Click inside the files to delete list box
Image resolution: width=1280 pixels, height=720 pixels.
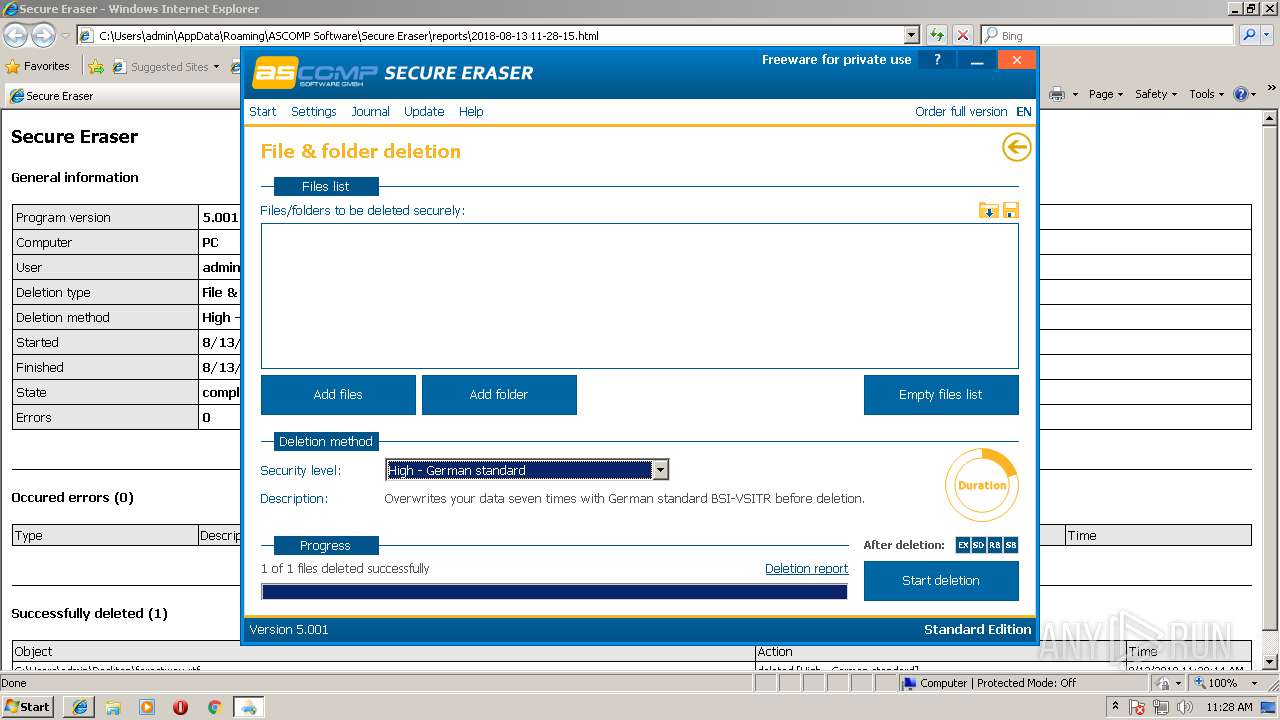pyautogui.click(x=640, y=296)
